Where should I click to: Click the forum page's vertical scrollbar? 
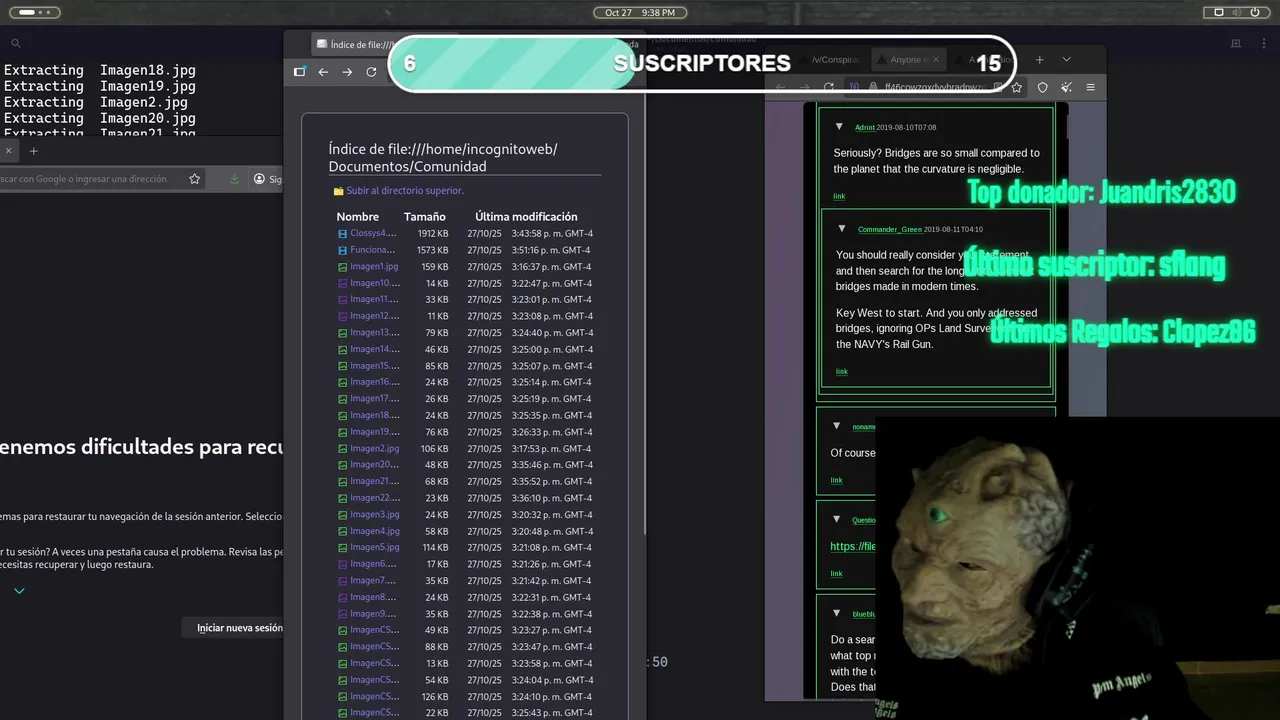(x=1067, y=125)
